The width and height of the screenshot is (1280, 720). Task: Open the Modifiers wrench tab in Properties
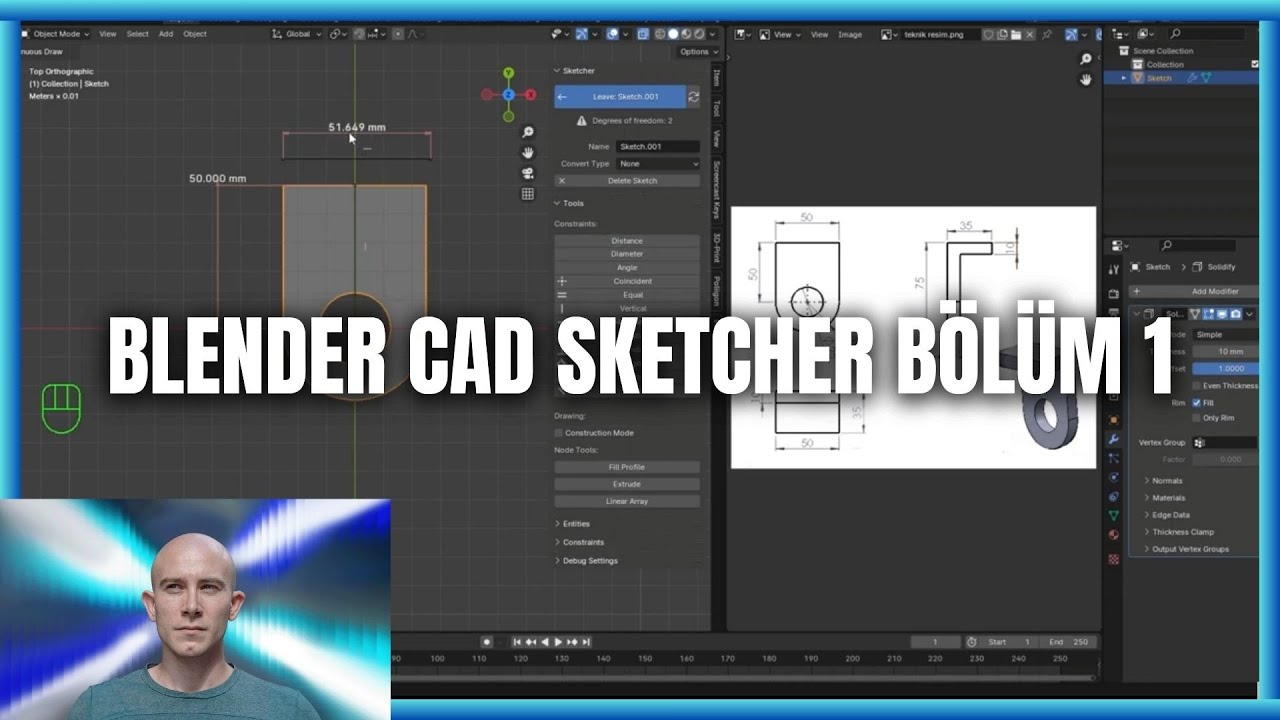tap(1114, 439)
